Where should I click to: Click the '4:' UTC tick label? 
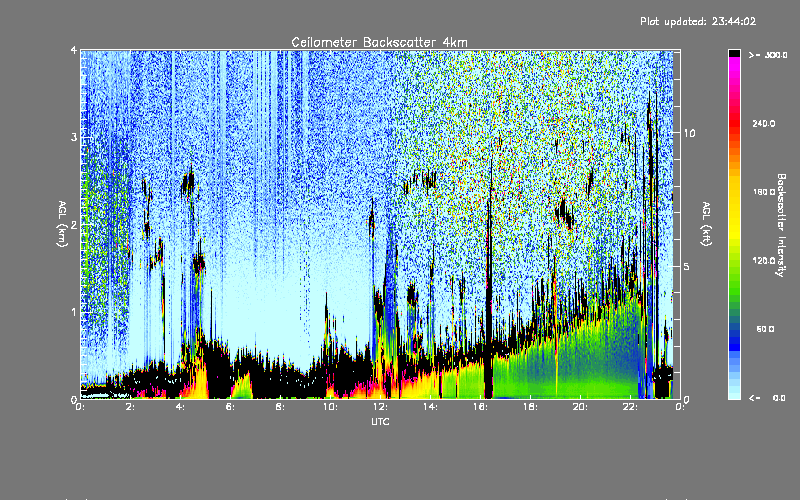pyautogui.click(x=180, y=407)
